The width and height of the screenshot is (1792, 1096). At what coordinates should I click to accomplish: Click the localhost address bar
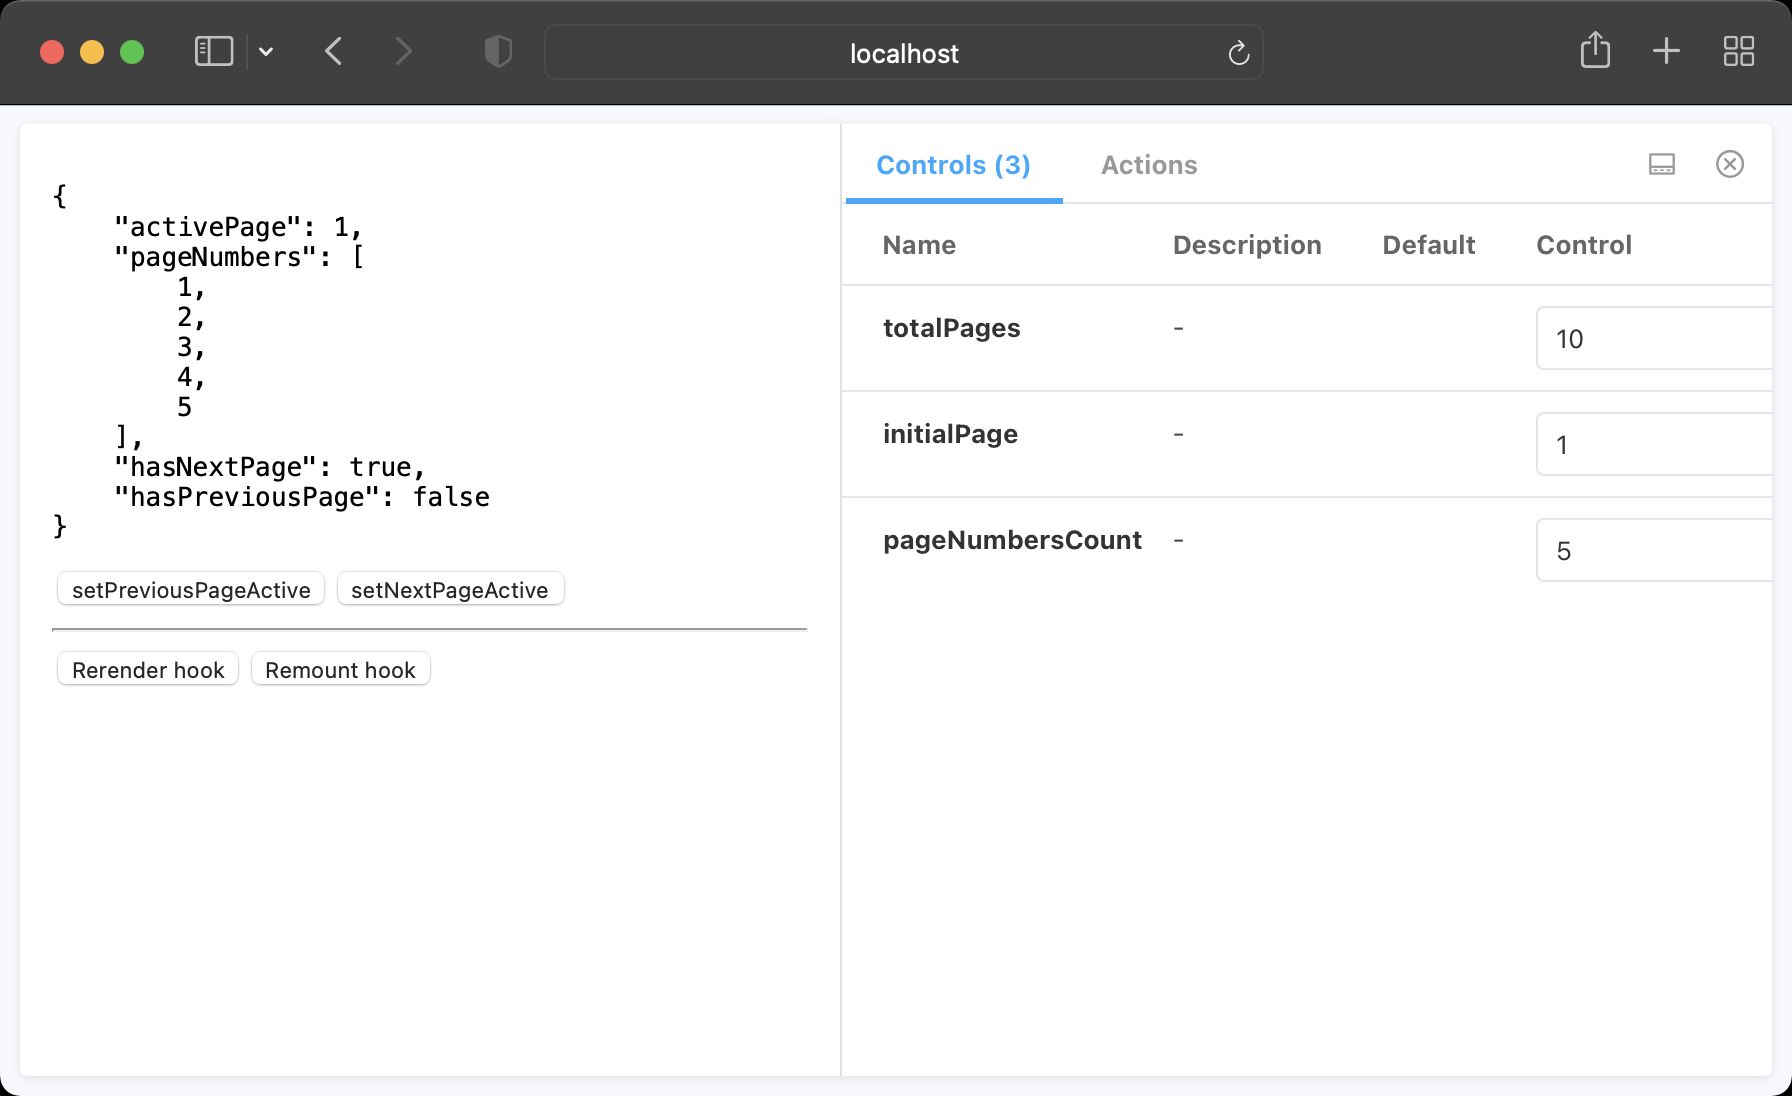pyautogui.click(x=903, y=53)
